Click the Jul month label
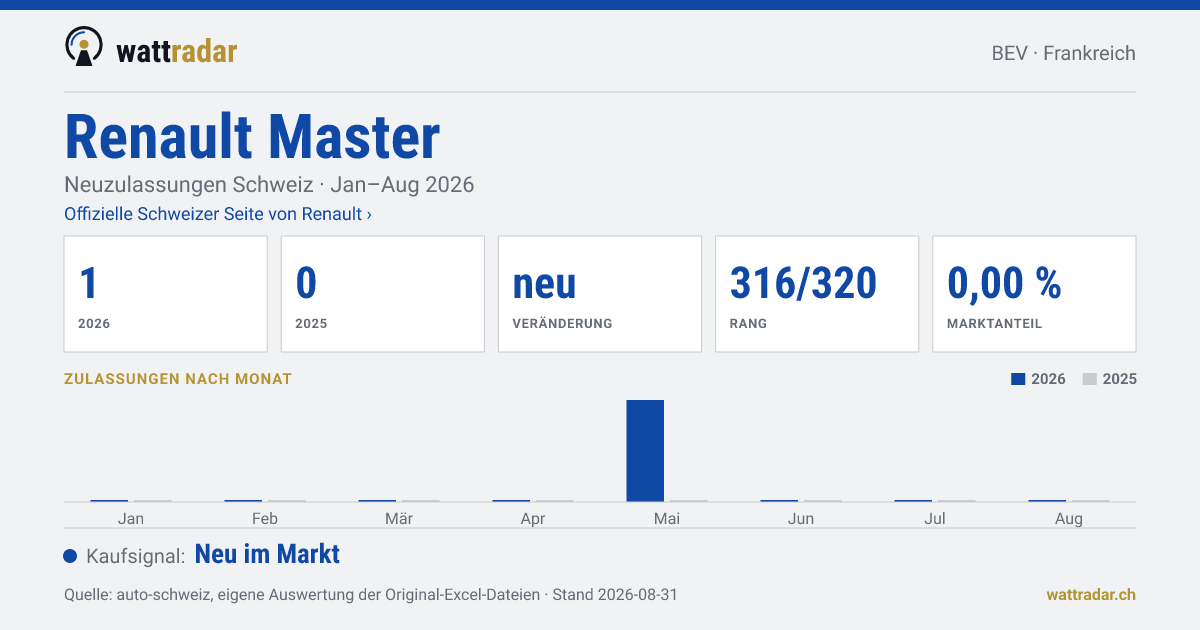Screen dimensions: 1200x630 pos(935,518)
